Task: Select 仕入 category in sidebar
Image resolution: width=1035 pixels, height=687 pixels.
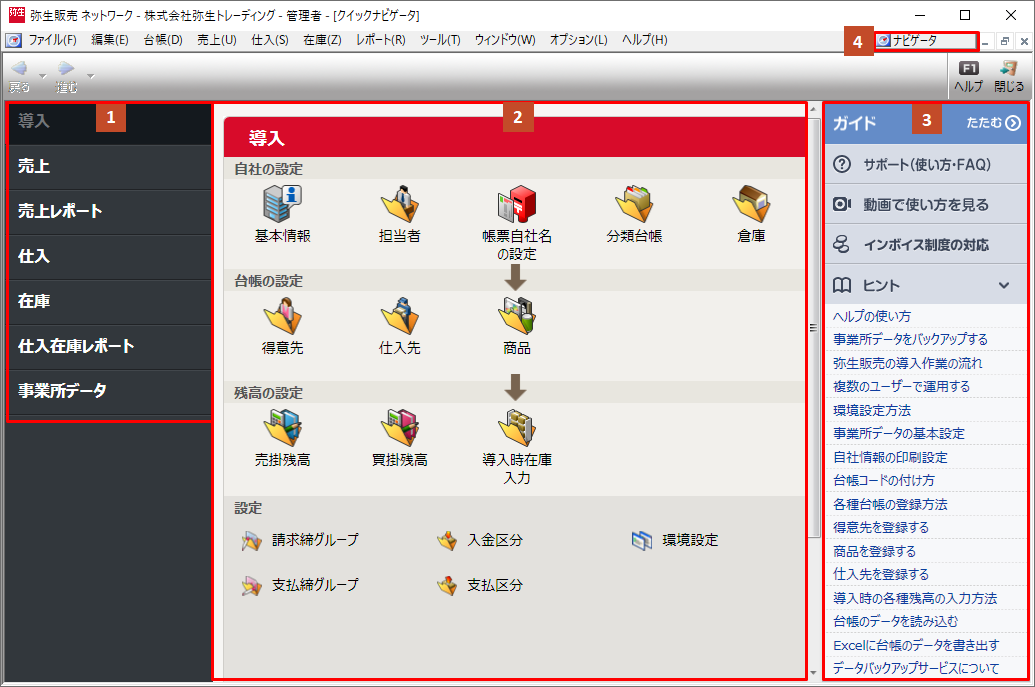Action: coord(110,256)
